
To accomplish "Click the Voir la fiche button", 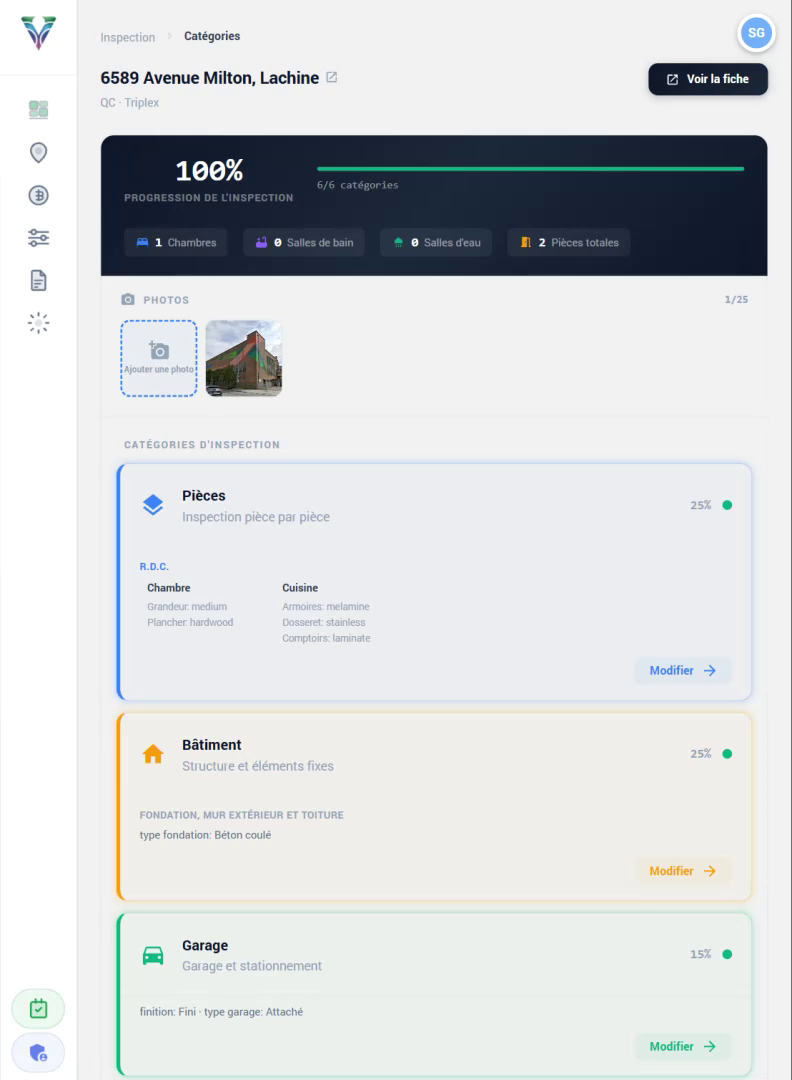I will pos(708,79).
